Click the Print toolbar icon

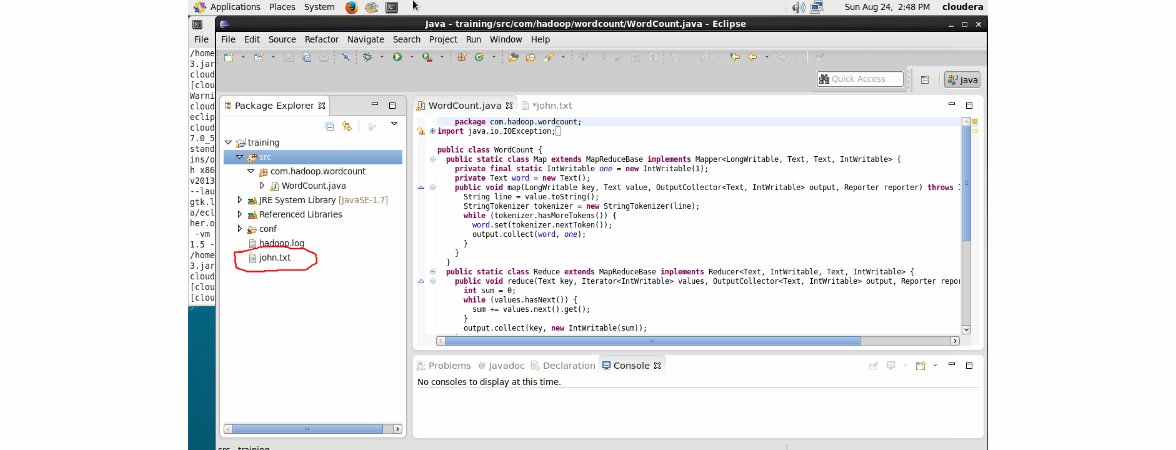click(323, 57)
